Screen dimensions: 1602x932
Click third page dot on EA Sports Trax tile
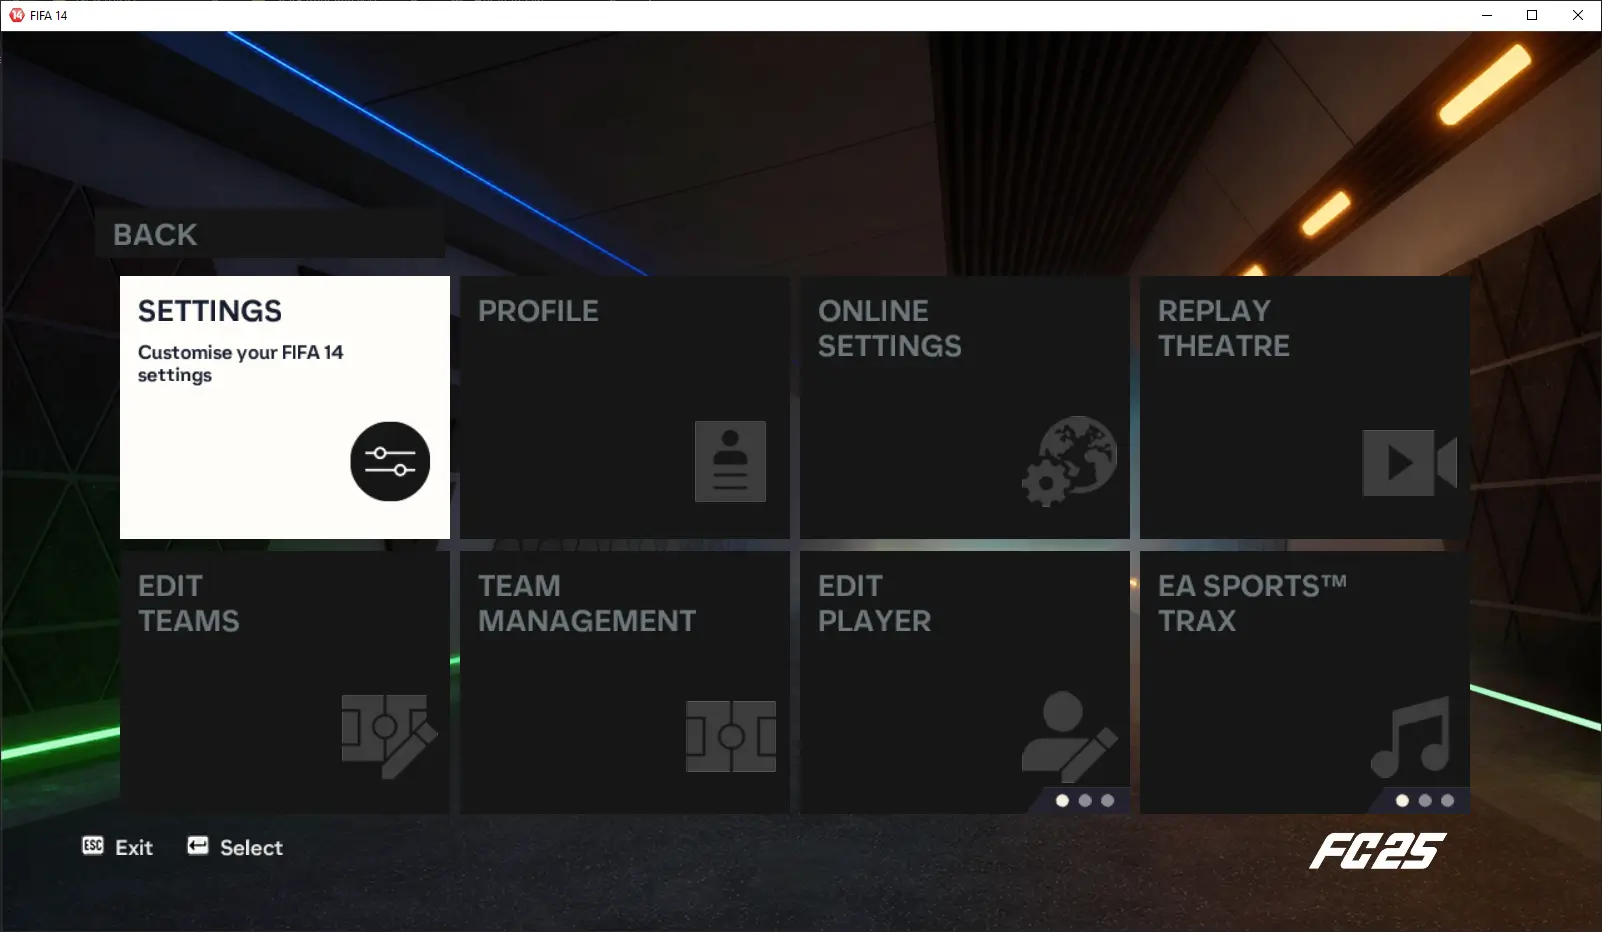[1447, 800]
